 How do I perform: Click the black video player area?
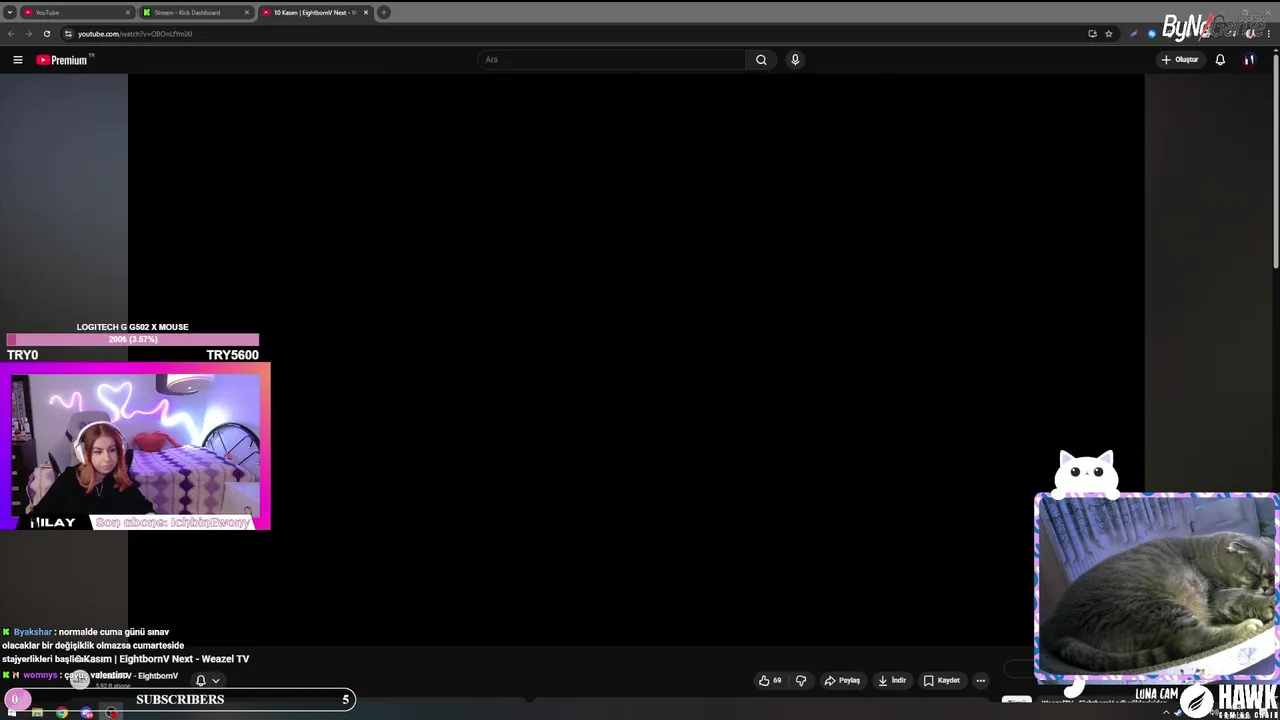click(636, 360)
